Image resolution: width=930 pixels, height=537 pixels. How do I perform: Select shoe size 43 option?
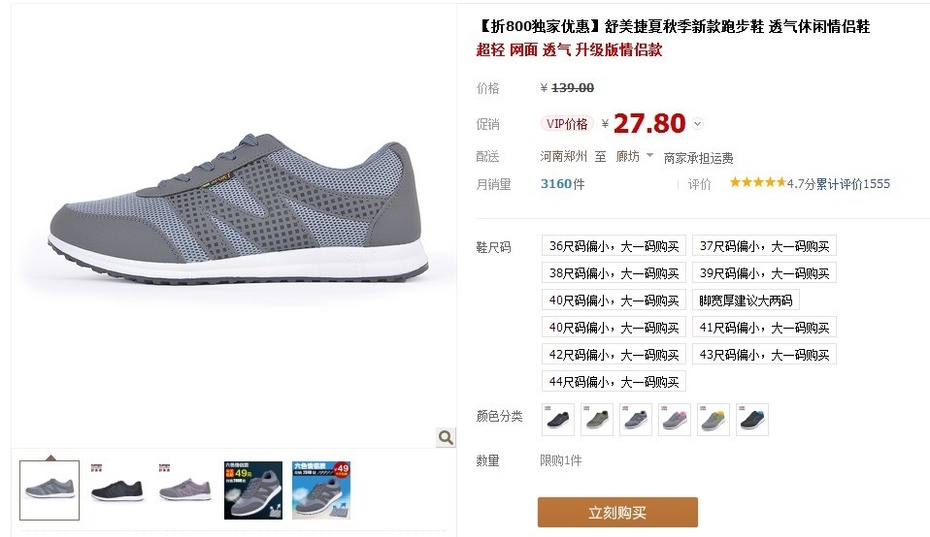764,354
